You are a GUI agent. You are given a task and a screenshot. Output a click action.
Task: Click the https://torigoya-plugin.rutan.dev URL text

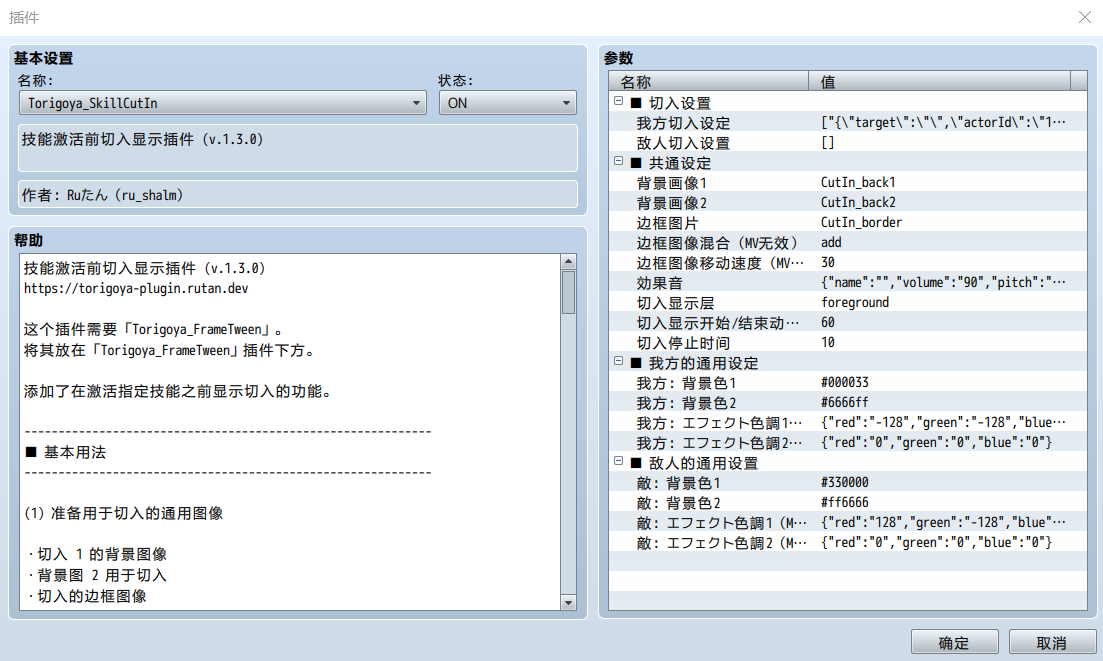click(136, 288)
